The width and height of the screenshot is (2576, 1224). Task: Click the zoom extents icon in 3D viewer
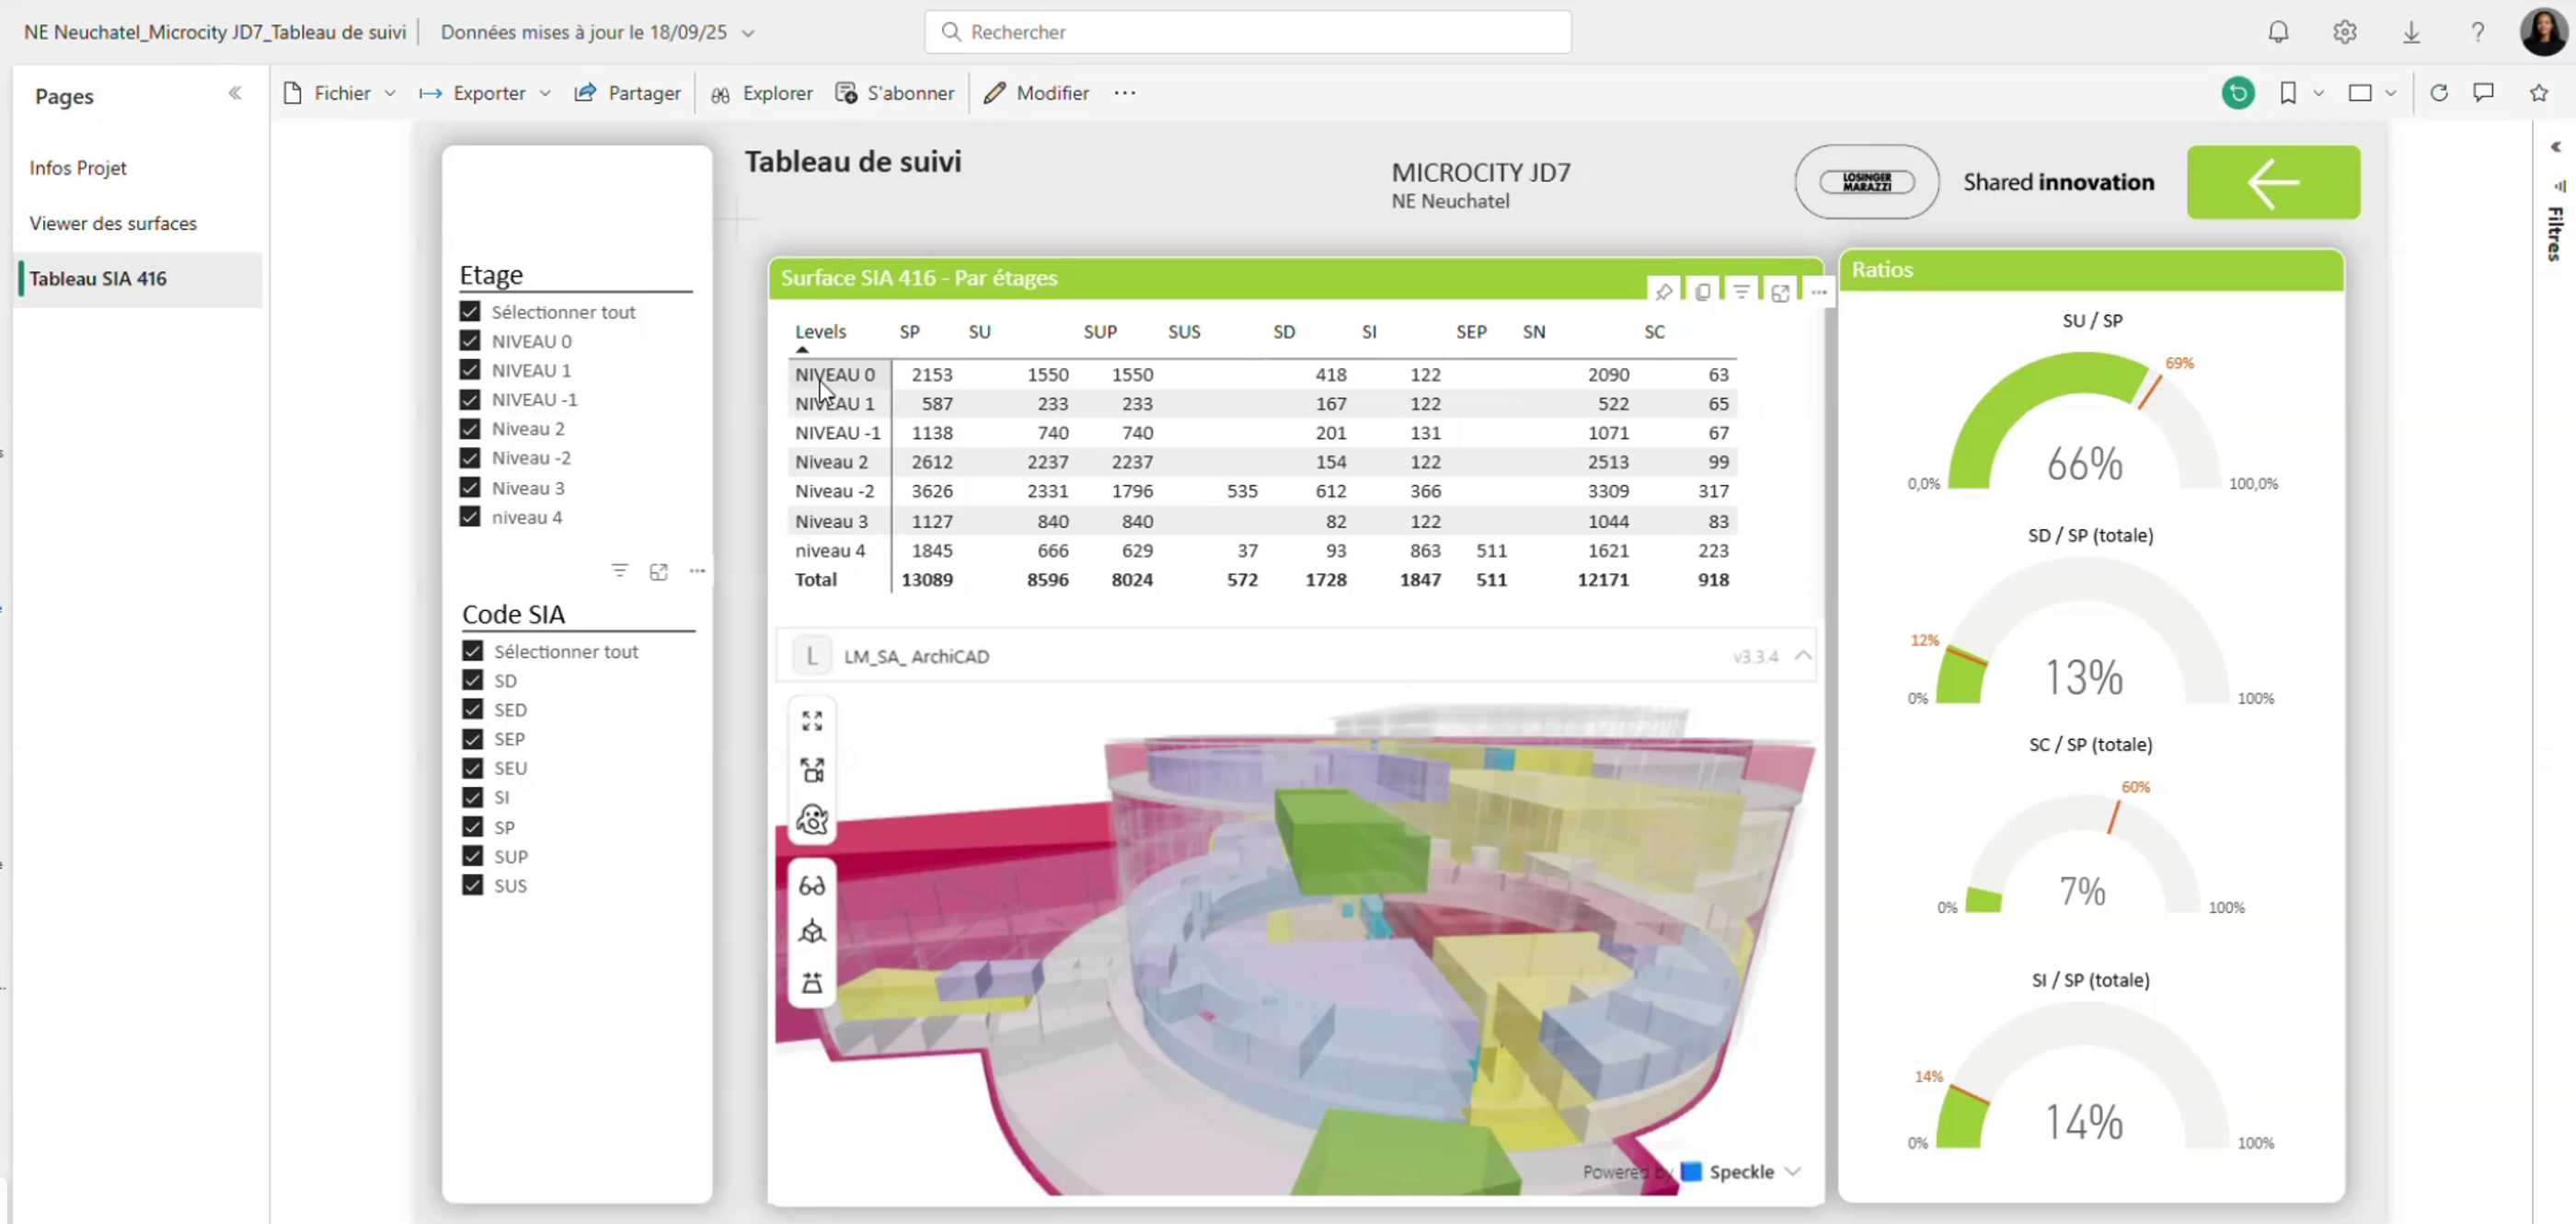coord(811,721)
